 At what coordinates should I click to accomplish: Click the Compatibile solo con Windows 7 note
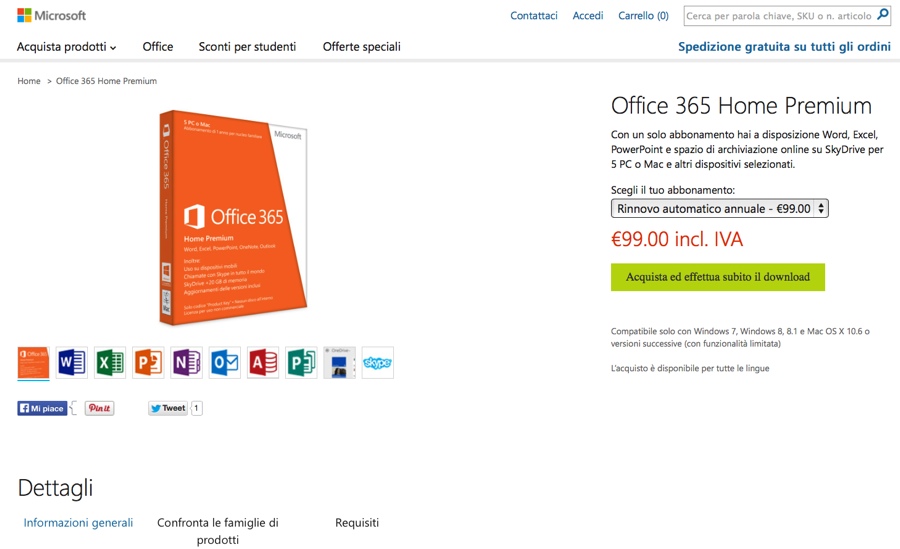[x=740, y=338]
